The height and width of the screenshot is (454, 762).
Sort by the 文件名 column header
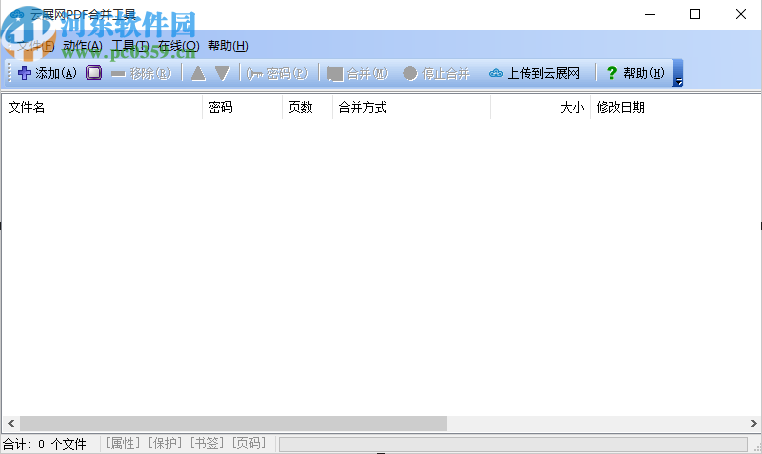[x=102, y=107]
